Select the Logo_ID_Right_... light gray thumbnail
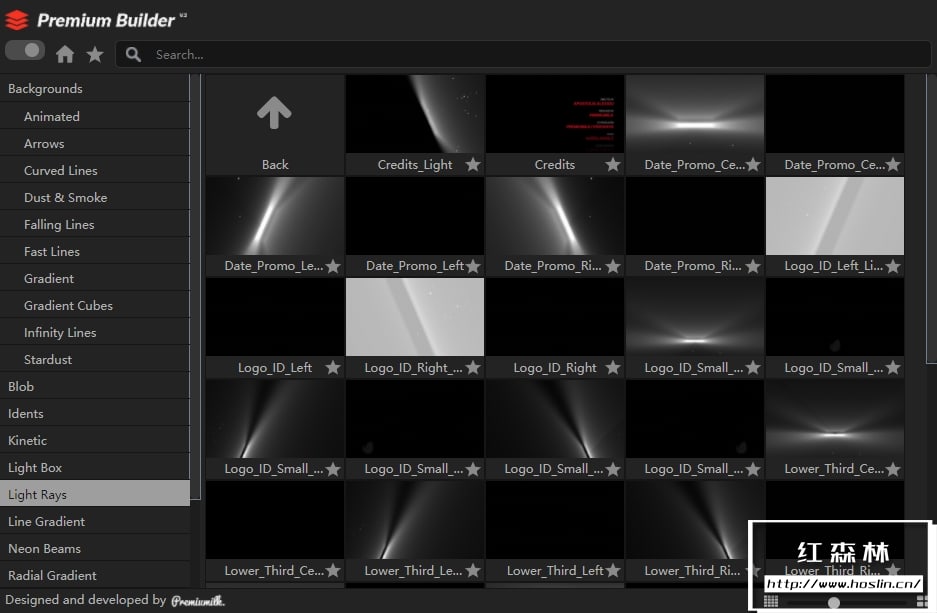The image size is (937, 613). [x=415, y=317]
